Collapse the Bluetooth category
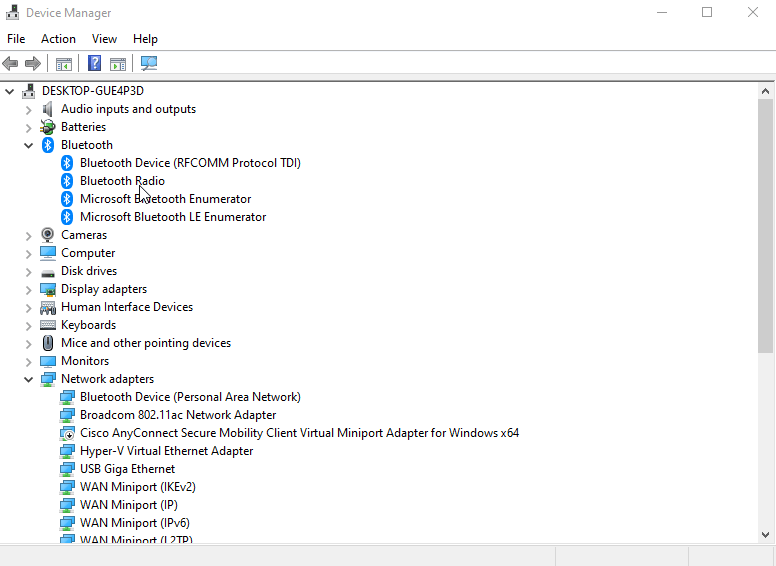This screenshot has height=566, width=776. click(x=28, y=145)
